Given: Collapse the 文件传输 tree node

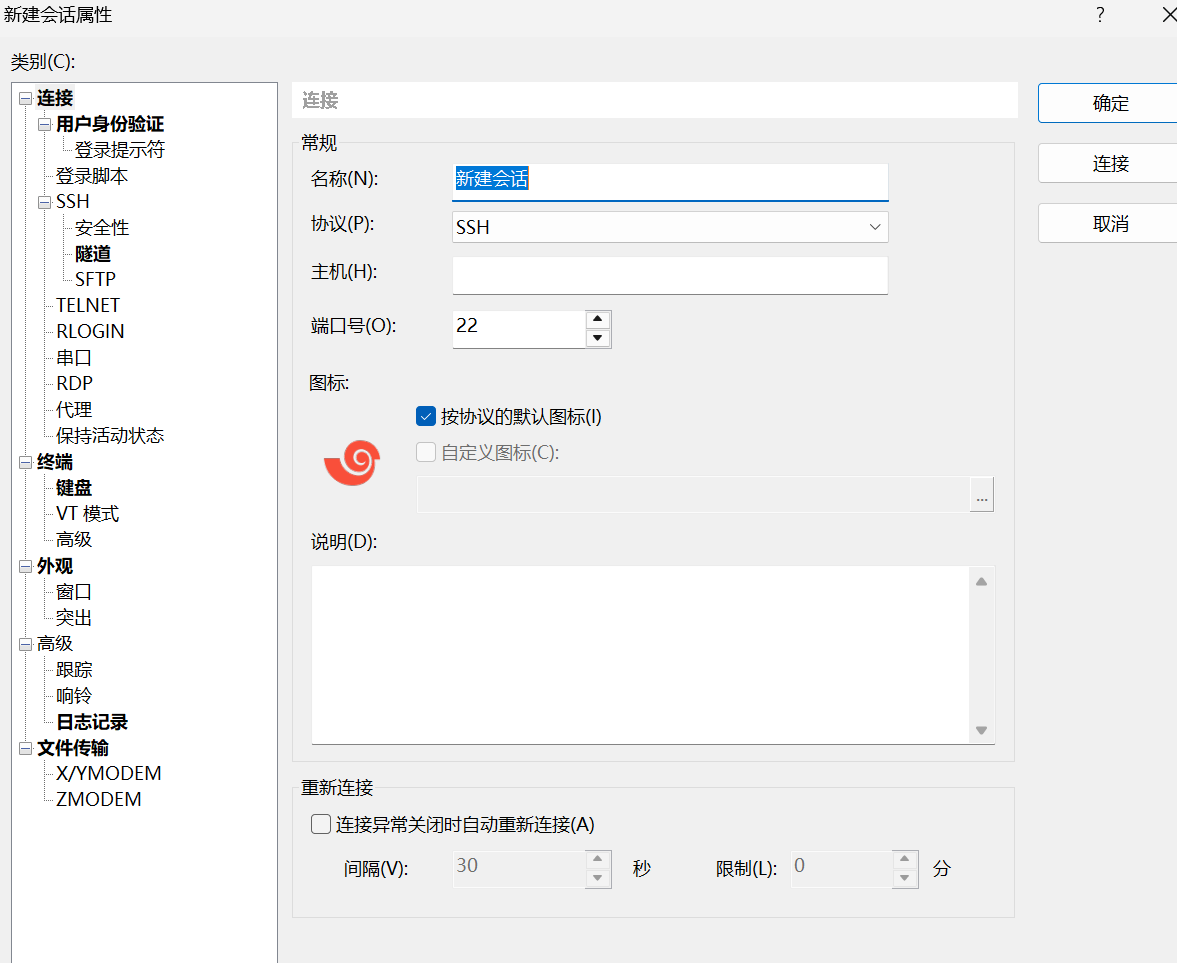Looking at the screenshot, I should 26,748.
